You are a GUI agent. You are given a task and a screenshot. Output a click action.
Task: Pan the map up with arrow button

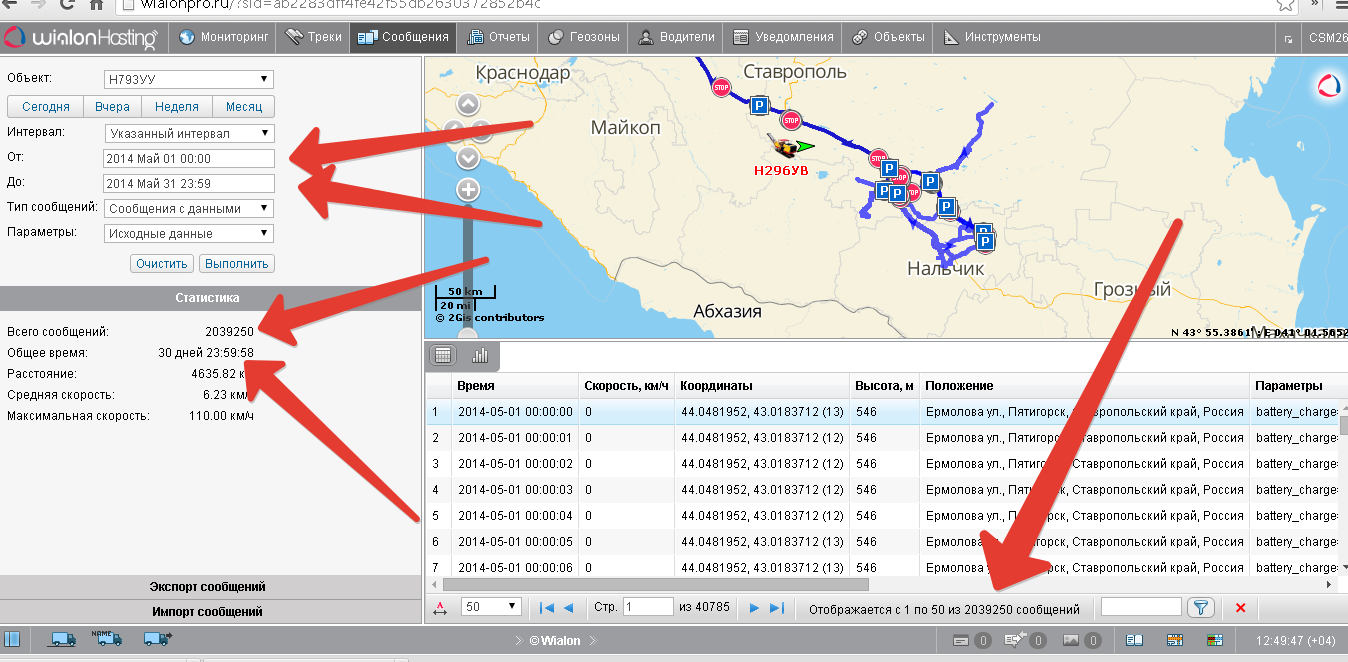pos(467,105)
